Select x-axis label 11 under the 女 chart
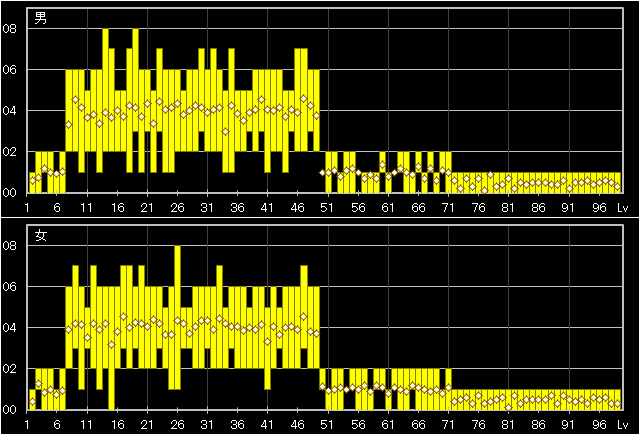Viewport: 640px width, 435px height. point(87,425)
